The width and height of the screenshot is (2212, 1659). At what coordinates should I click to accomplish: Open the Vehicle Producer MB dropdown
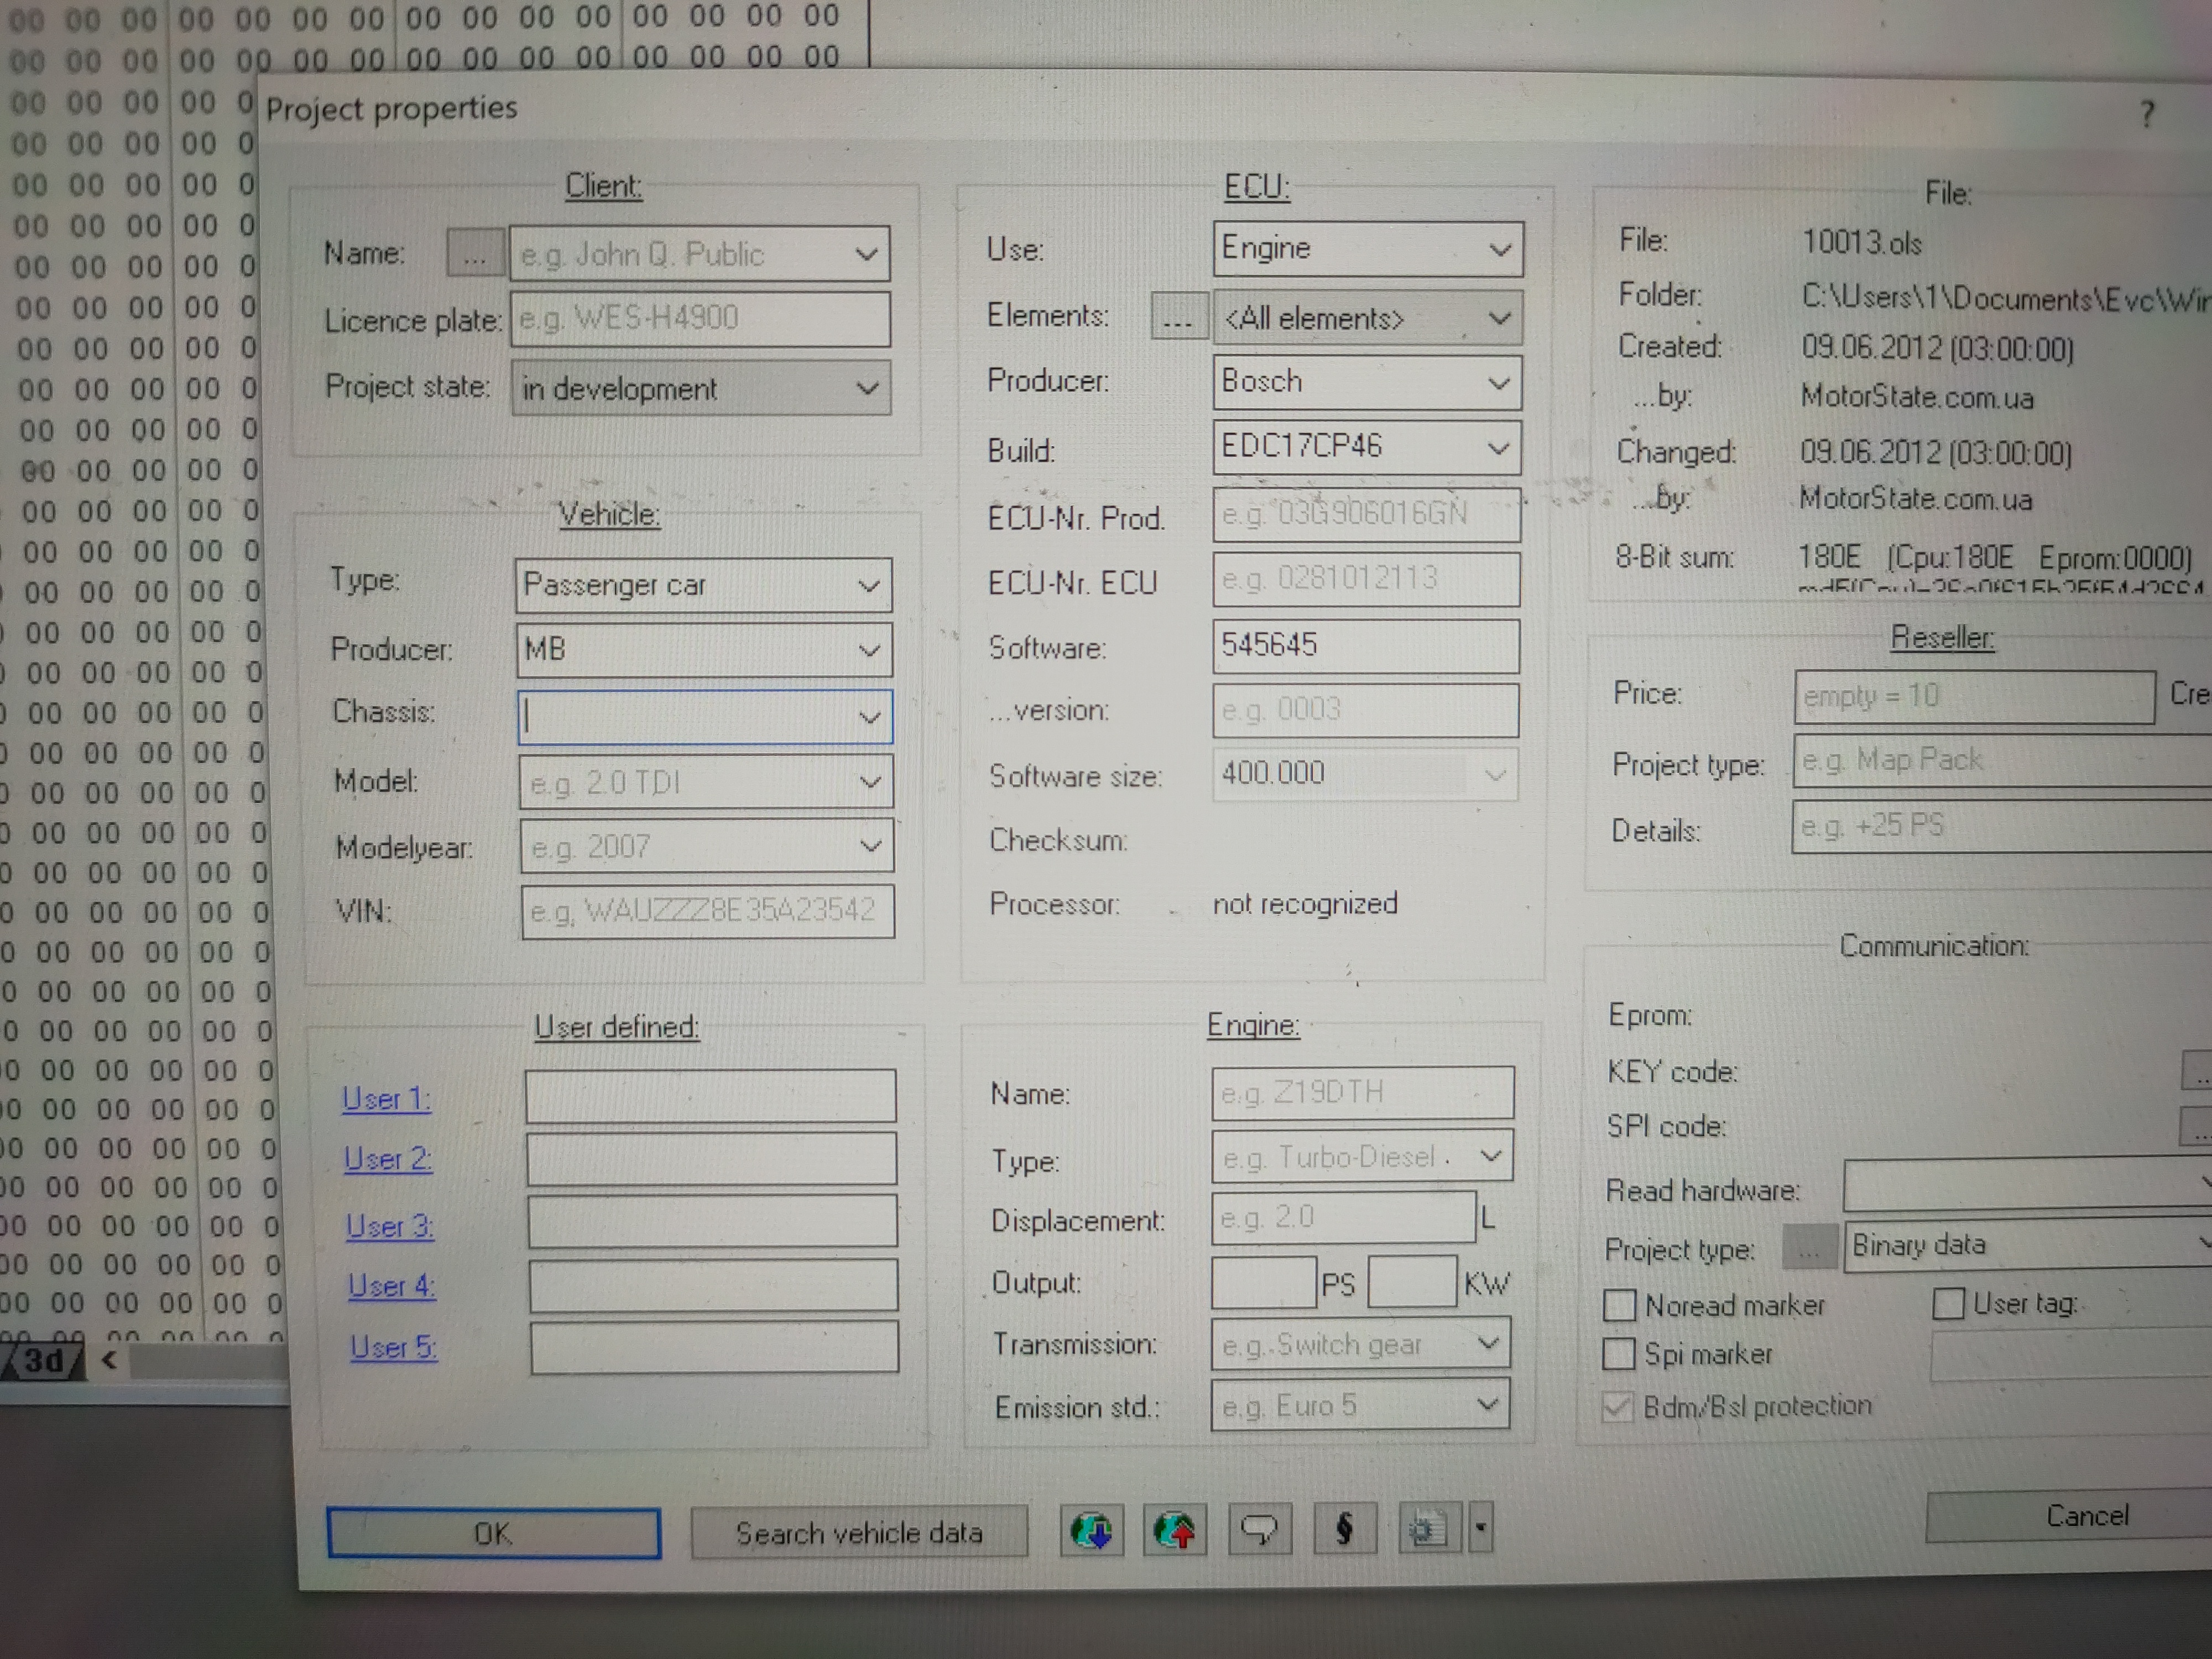[869, 651]
